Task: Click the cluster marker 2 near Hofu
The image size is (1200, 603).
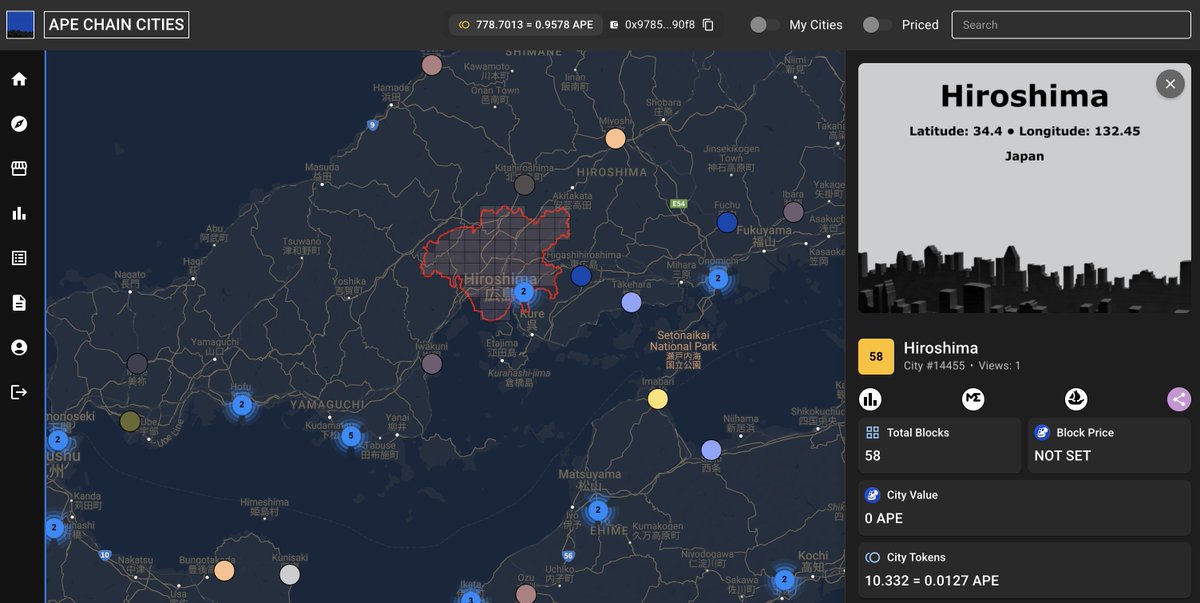Action: click(x=241, y=405)
